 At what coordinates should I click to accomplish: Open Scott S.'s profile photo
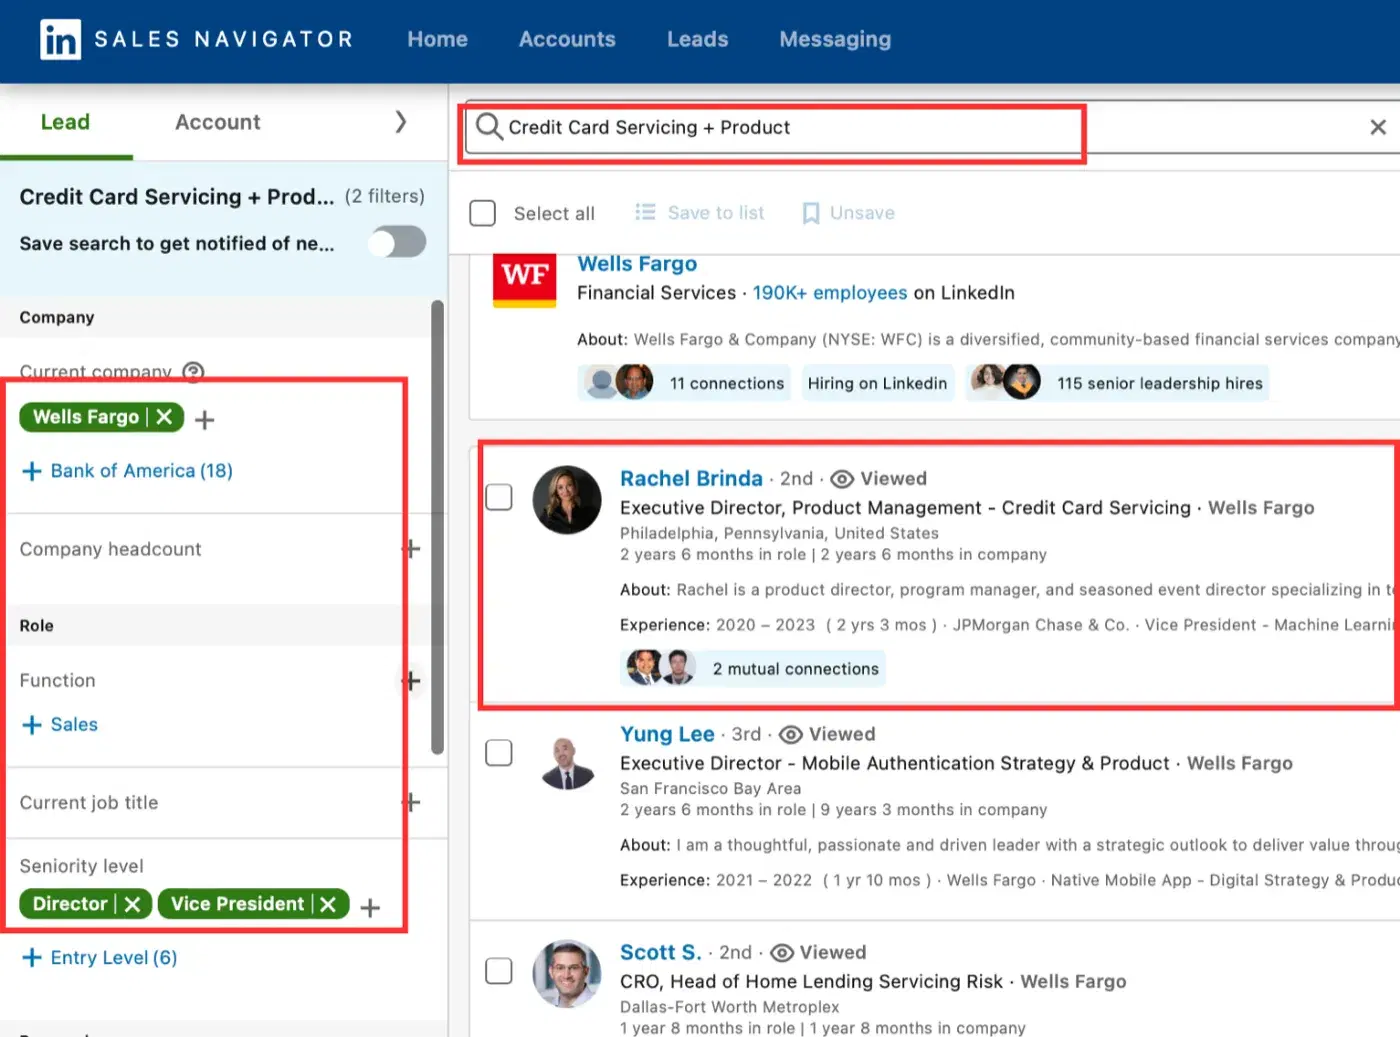tap(567, 973)
